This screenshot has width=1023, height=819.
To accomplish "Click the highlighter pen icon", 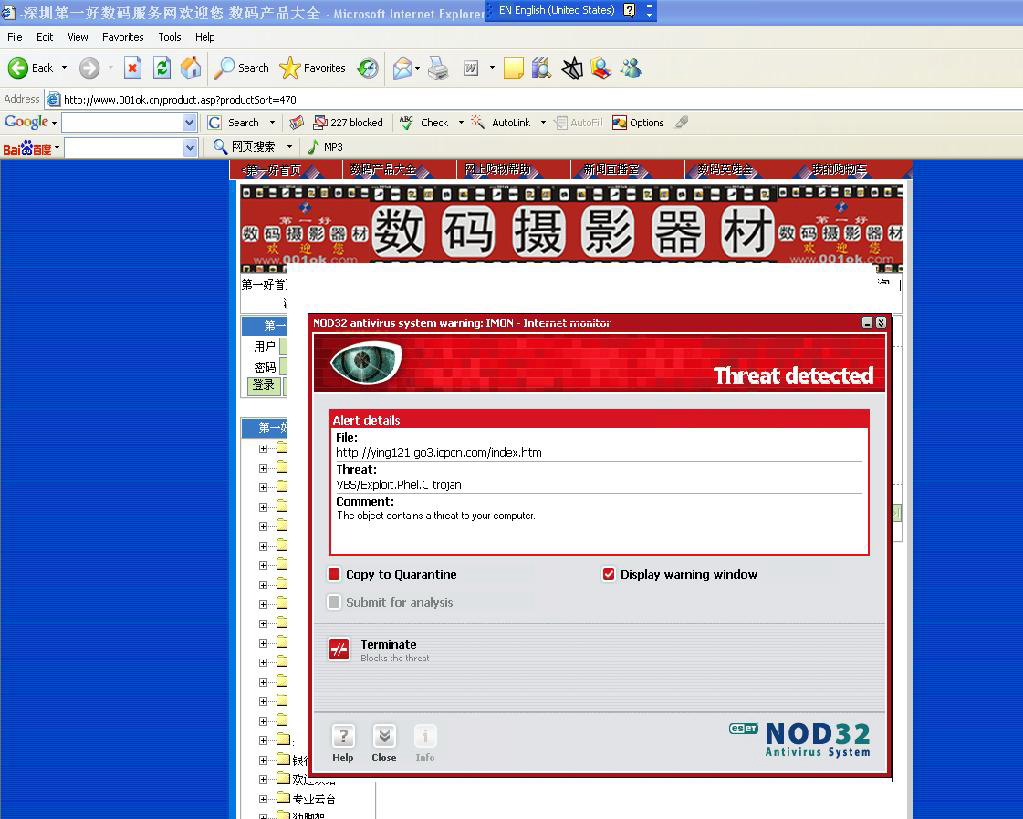I will (x=681, y=122).
